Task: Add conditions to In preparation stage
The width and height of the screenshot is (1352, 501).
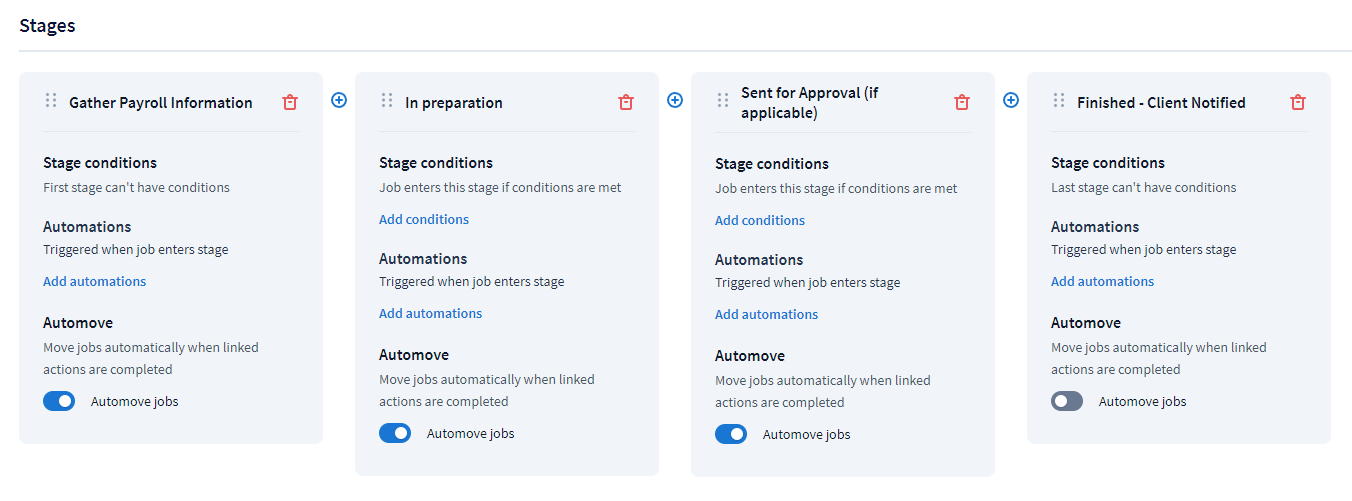Action: [x=424, y=219]
